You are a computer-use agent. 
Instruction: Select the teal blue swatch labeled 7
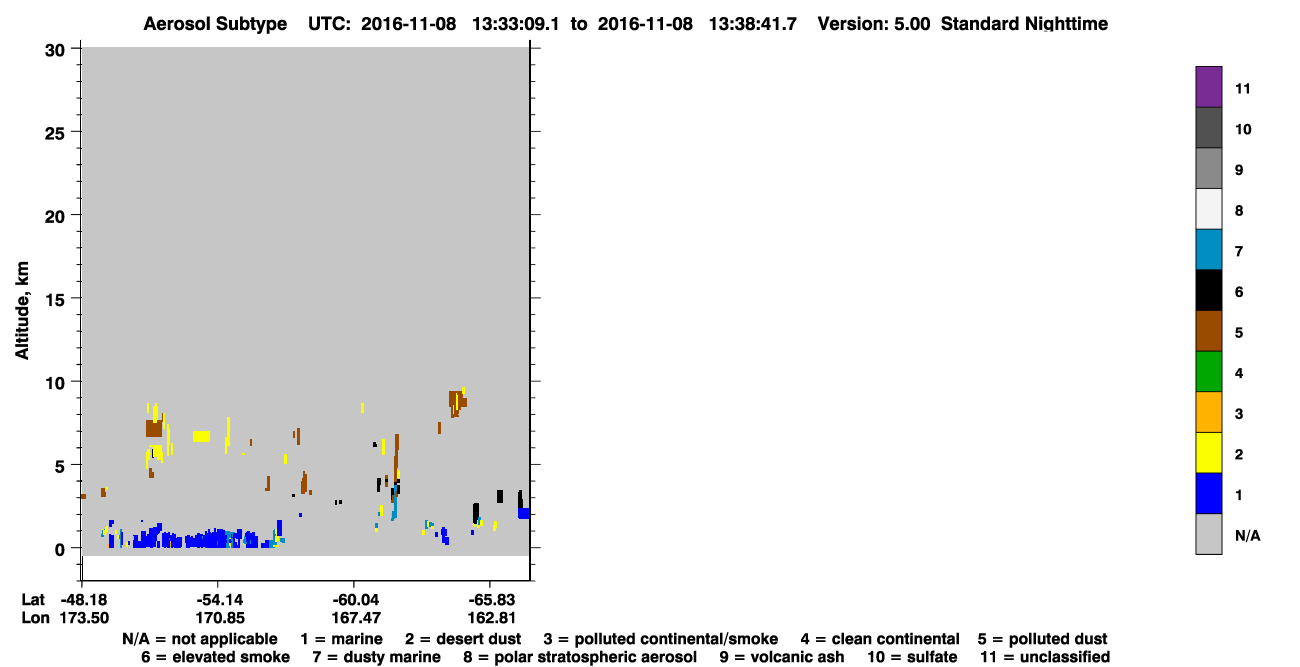(1208, 250)
